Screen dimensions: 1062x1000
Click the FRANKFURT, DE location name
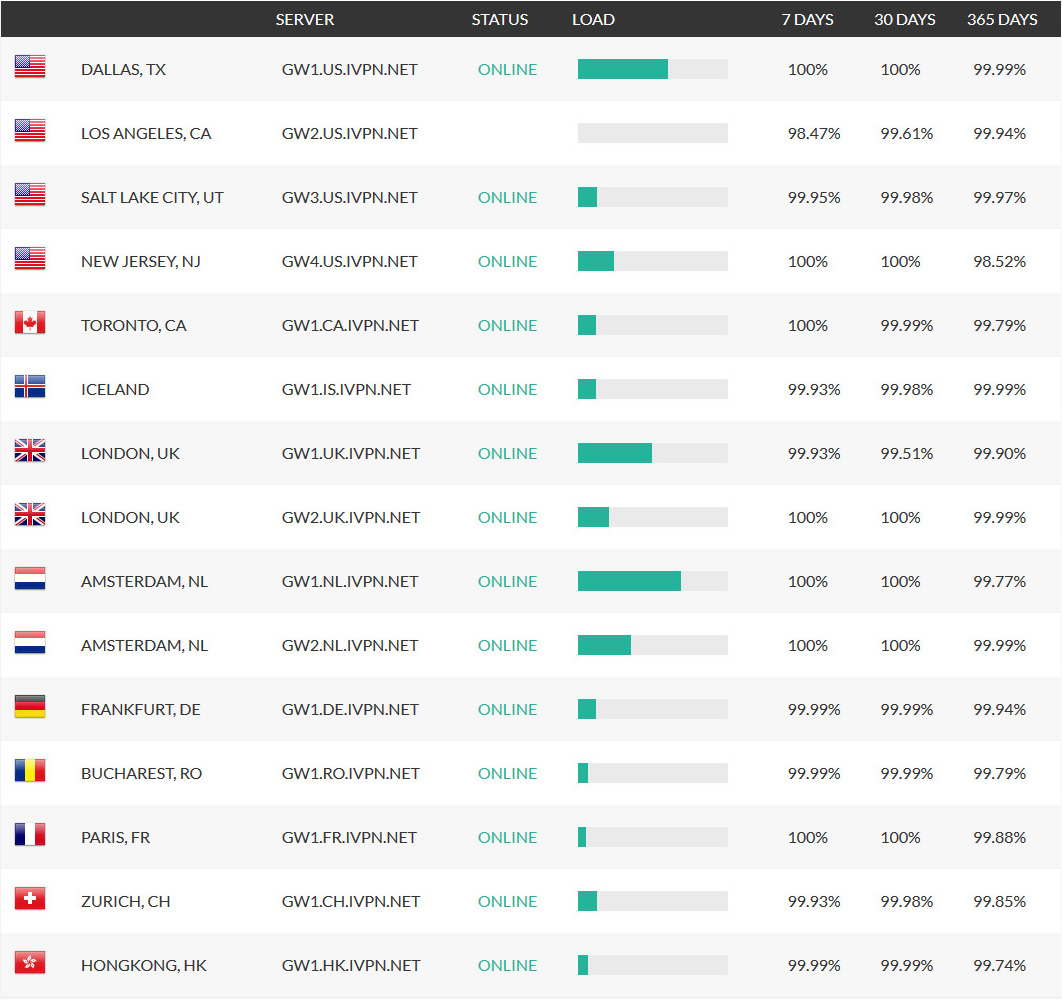pyautogui.click(x=141, y=709)
